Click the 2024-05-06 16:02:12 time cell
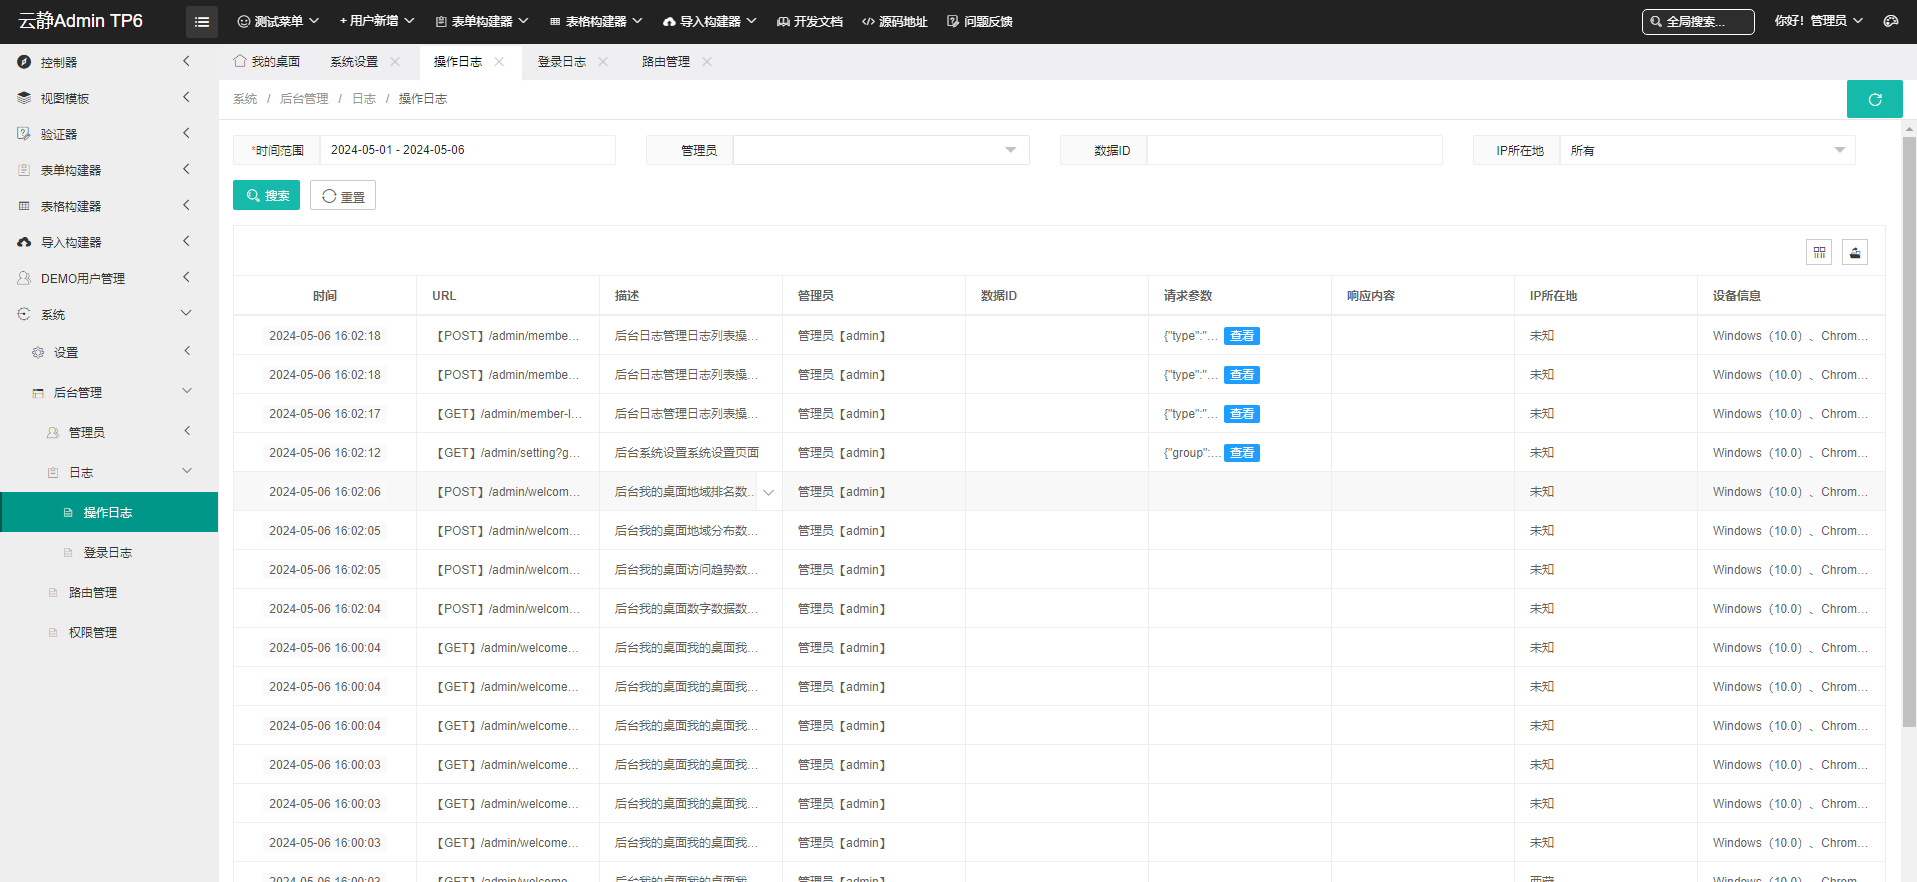 click(x=325, y=453)
